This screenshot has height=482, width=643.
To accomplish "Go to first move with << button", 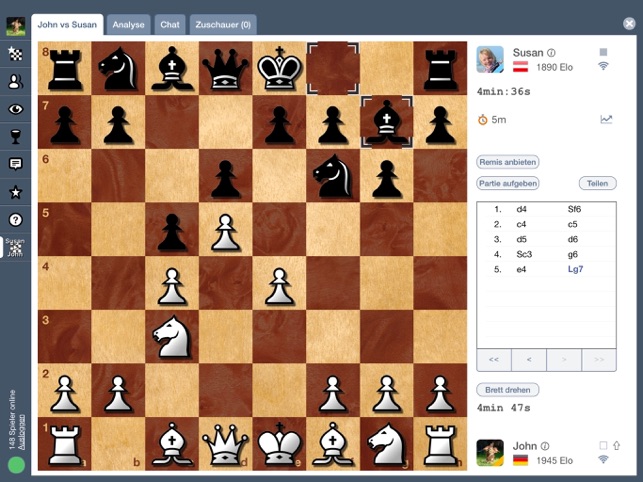I will point(494,360).
